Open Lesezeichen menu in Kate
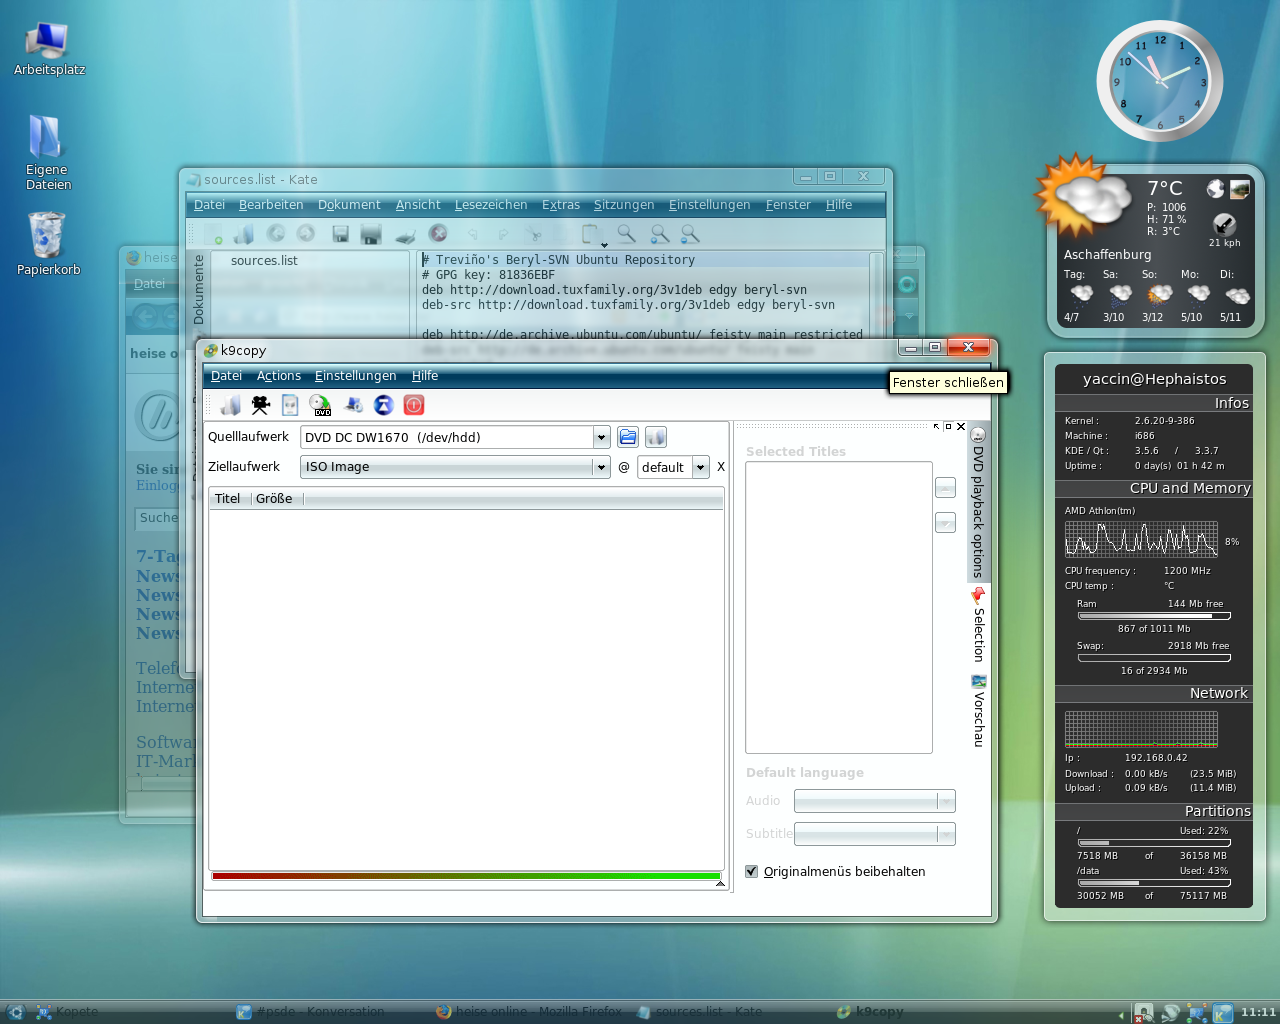 coord(491,205)
